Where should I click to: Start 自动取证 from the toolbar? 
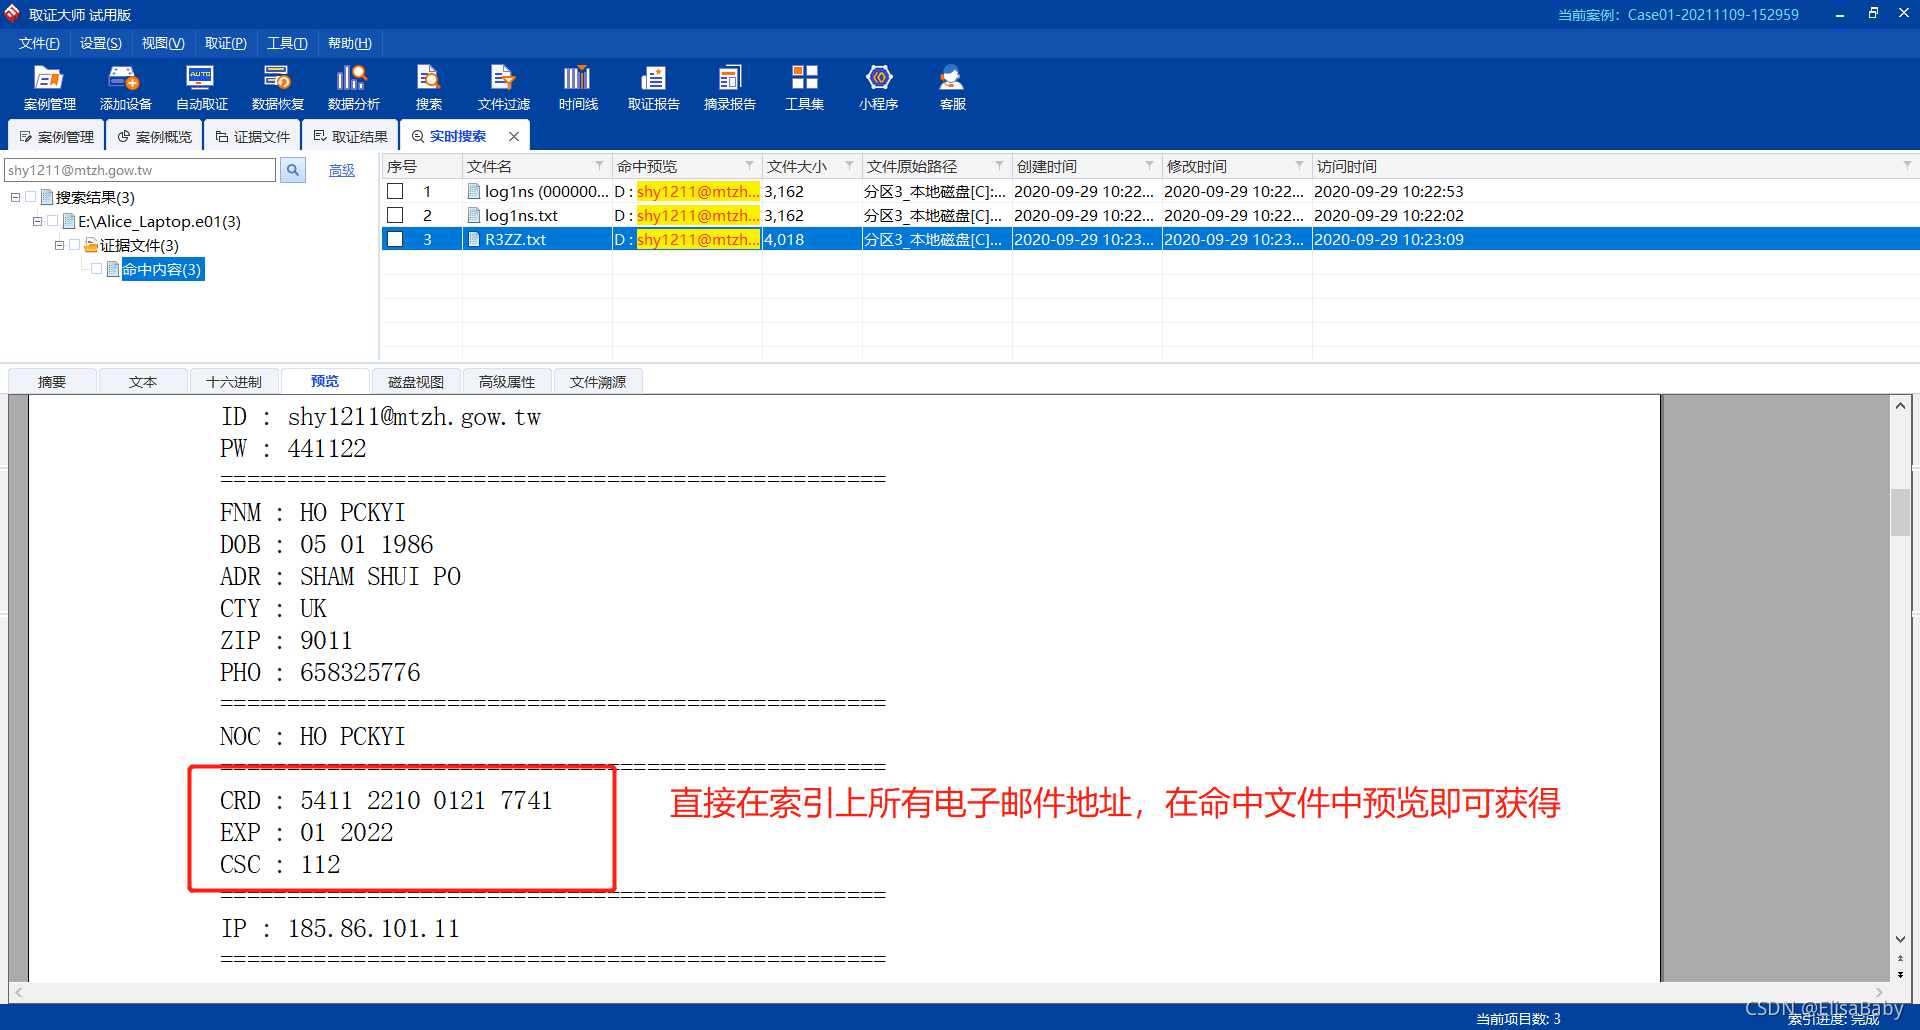click(x=201, y=88)
